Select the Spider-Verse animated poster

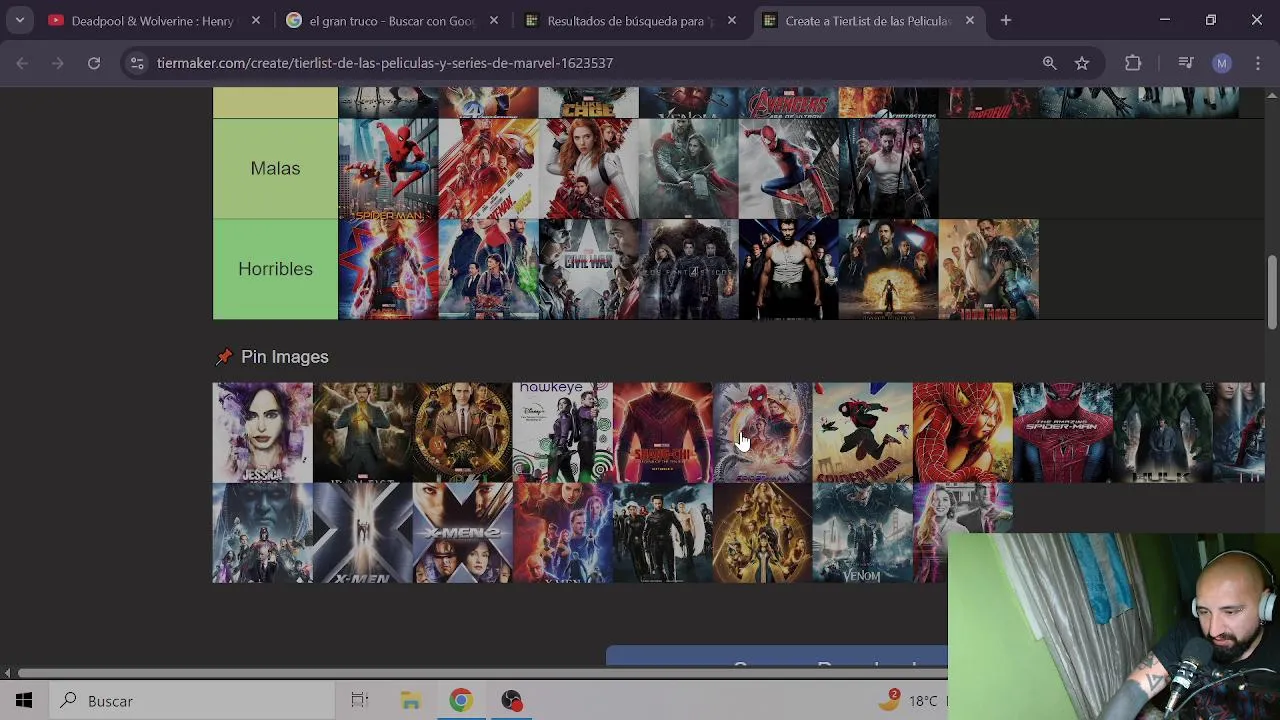(x=863, y=432)
